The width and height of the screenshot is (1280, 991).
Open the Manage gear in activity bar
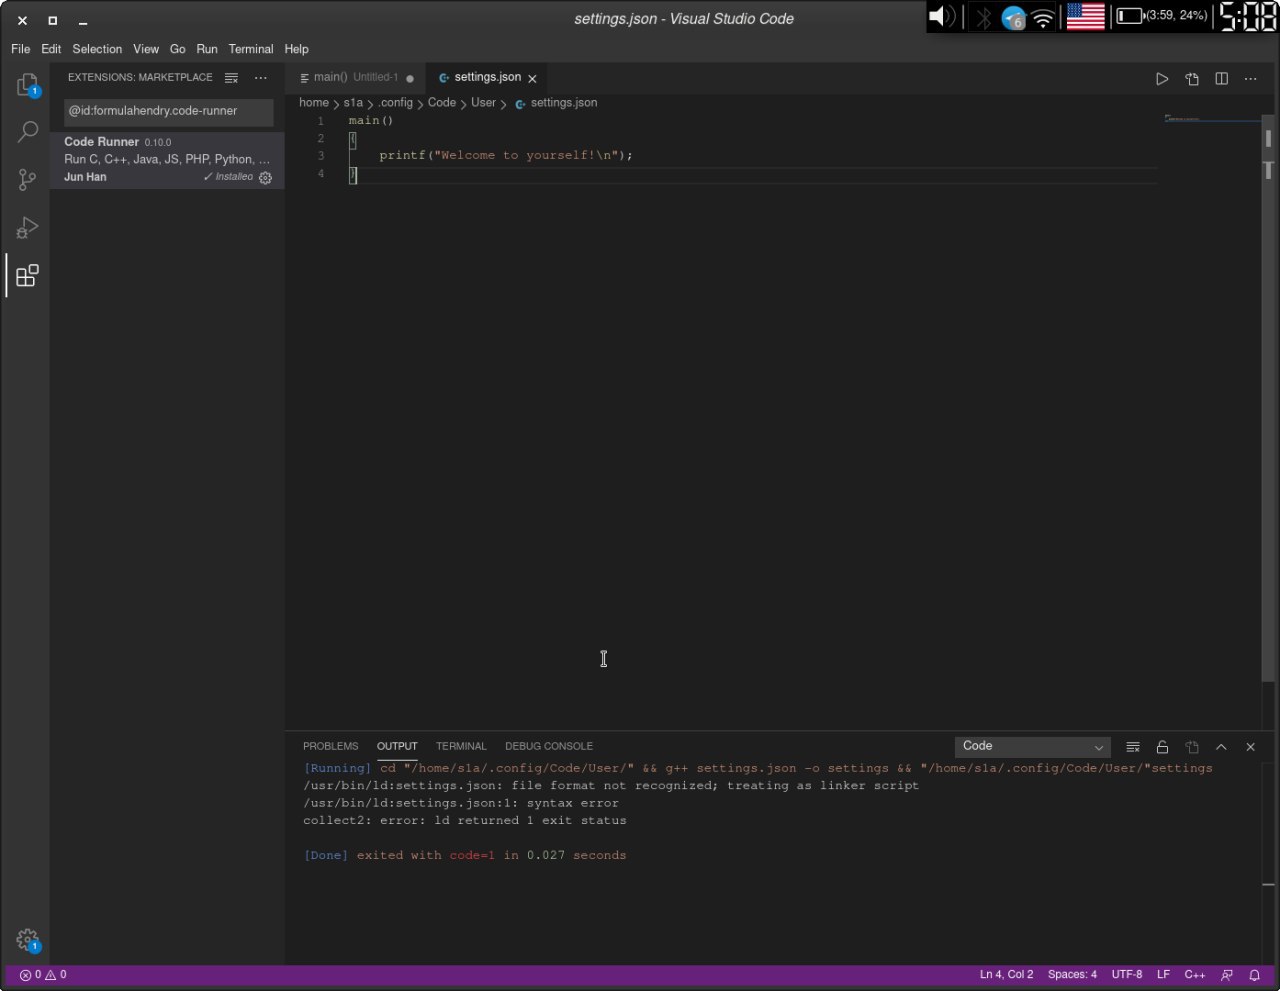point(27,940)
